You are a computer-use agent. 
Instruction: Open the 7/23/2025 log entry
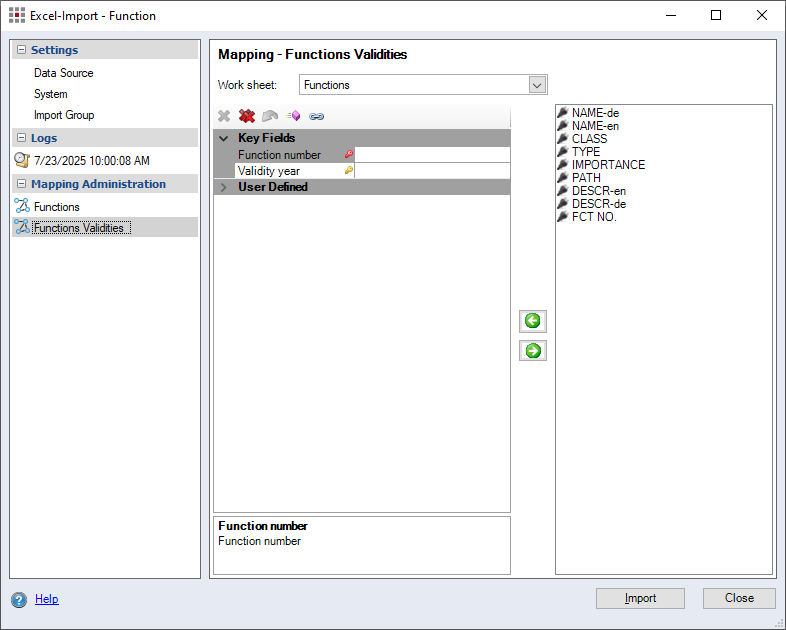pos(91,160)
